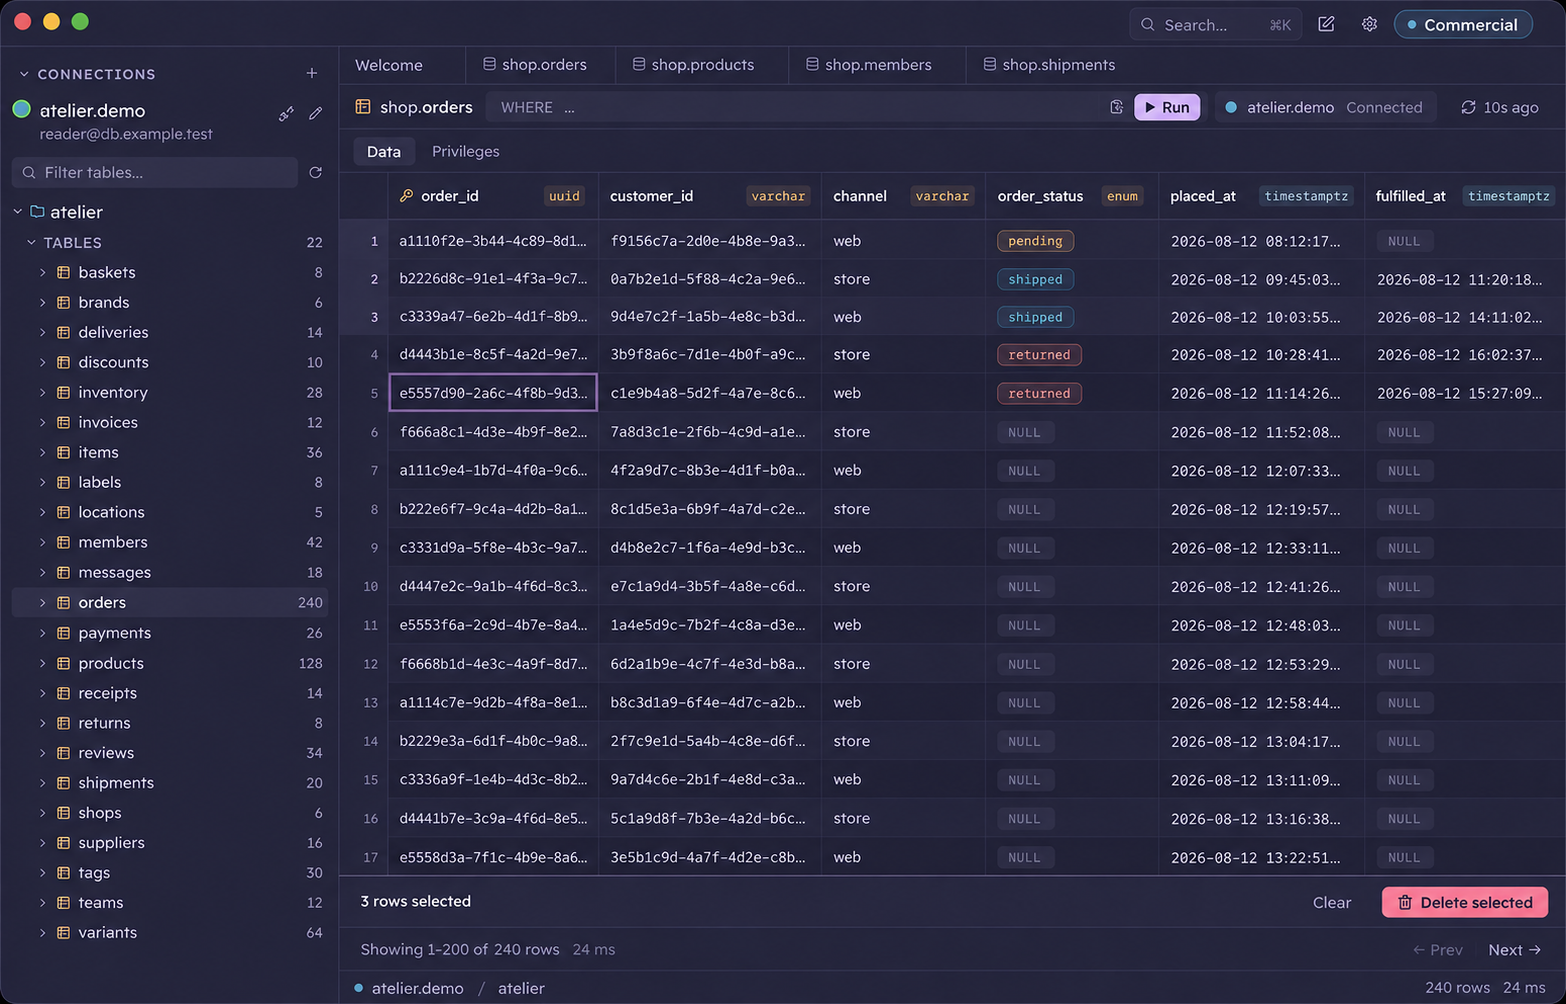Delete the selected rows
This screenshot has width=1566, height=1004.
pos(1465,902)
